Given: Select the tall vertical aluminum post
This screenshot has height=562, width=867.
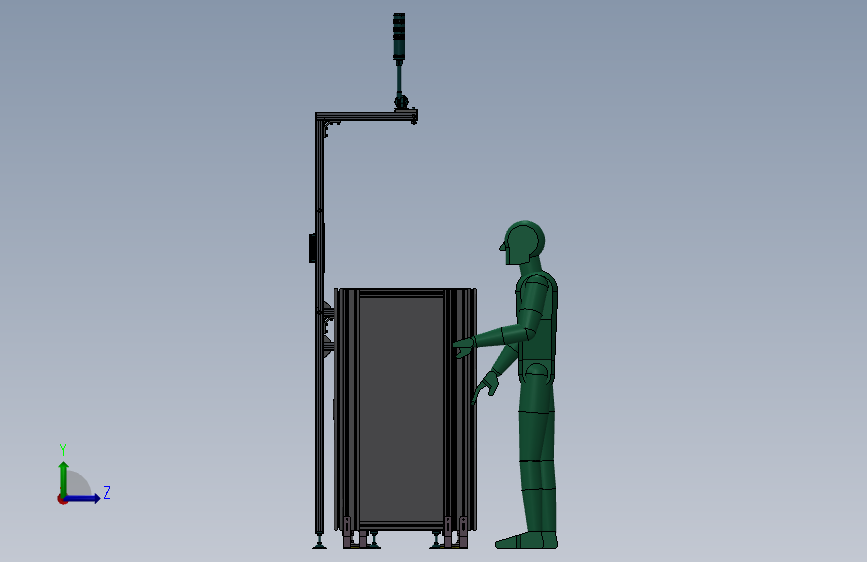Looking at the screenshot, I should coord(319,324).
